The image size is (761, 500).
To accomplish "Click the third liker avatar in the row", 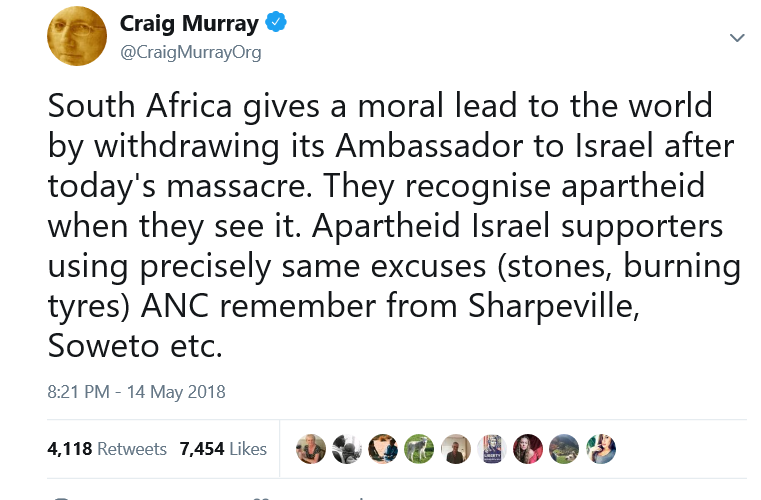I will (383, 449).
